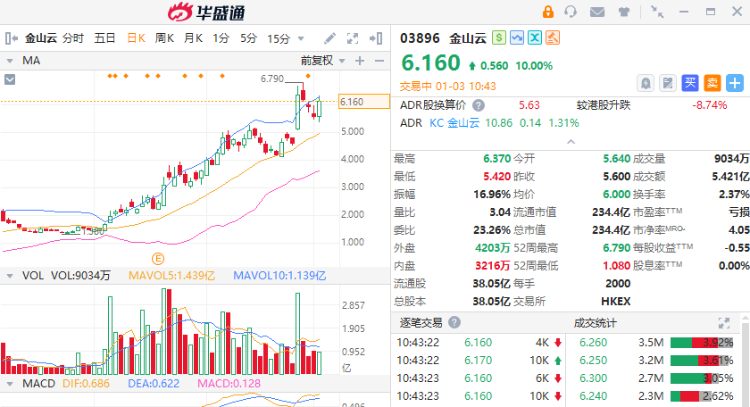Click the 6.160 current price tag on chart axis
The width and height of the screenshot is (750, 407).
pos(364,101)
